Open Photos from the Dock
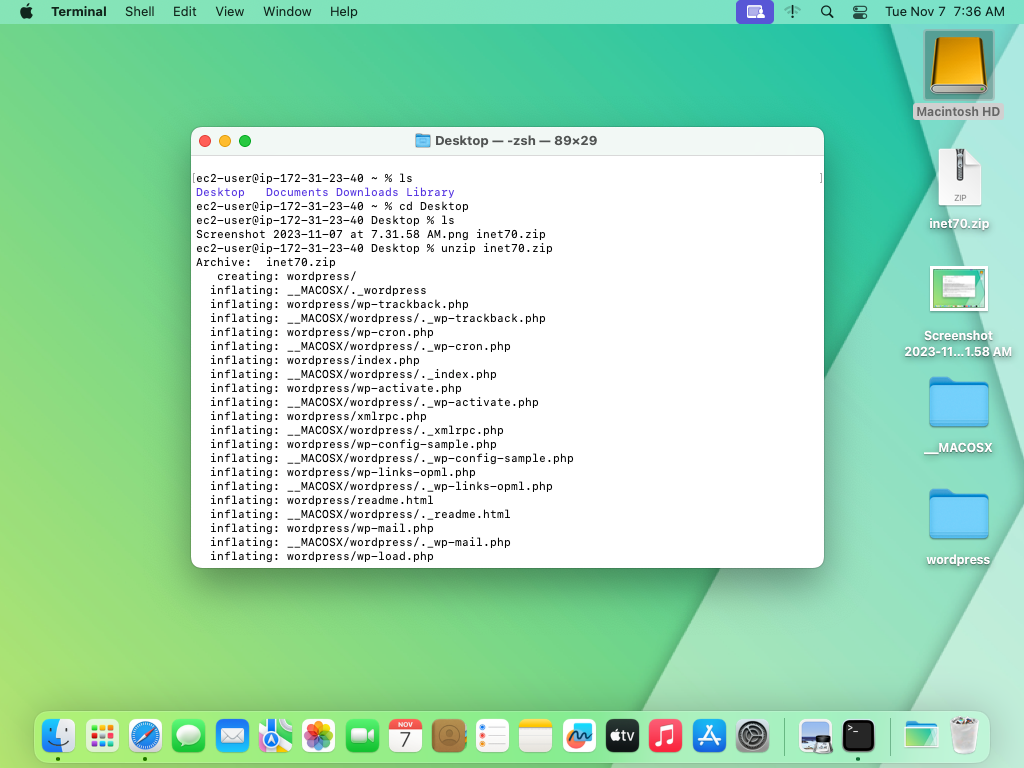Image resolution: width=1024 pixels, height=768 pixels. 319,736
